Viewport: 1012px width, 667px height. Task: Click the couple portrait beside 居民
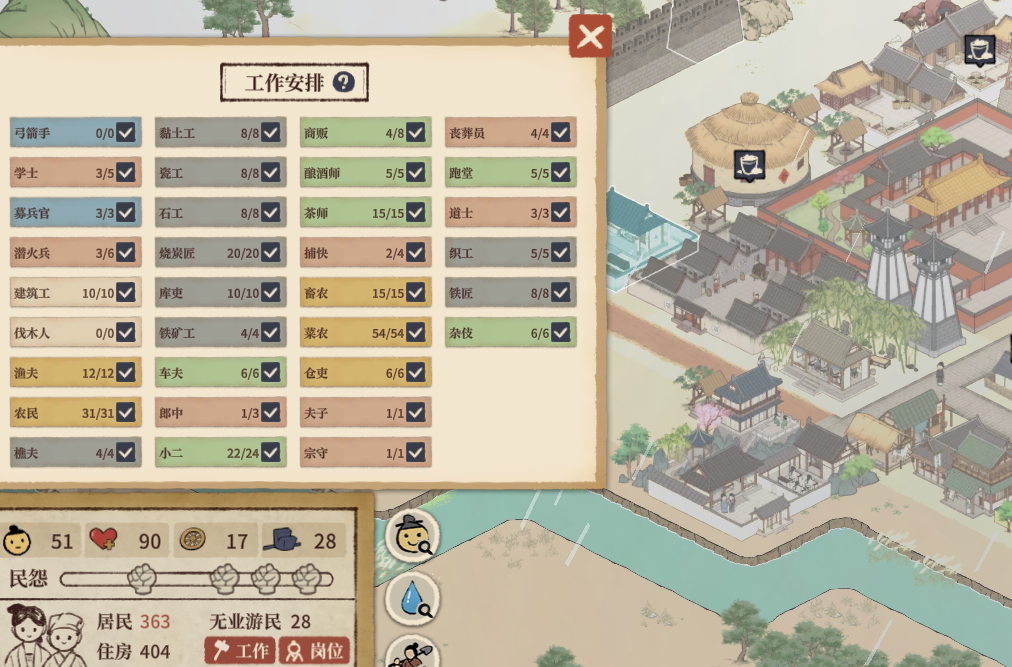(44, 635)
